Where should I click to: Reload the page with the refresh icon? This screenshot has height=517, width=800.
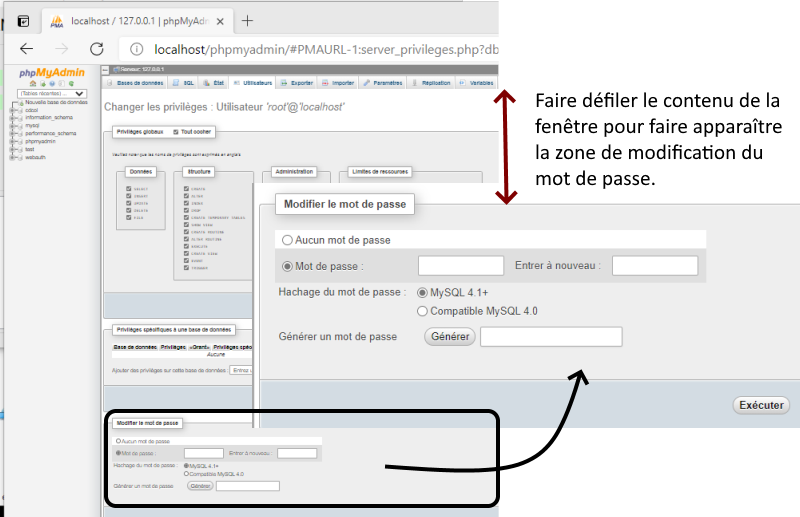(96, 49)
